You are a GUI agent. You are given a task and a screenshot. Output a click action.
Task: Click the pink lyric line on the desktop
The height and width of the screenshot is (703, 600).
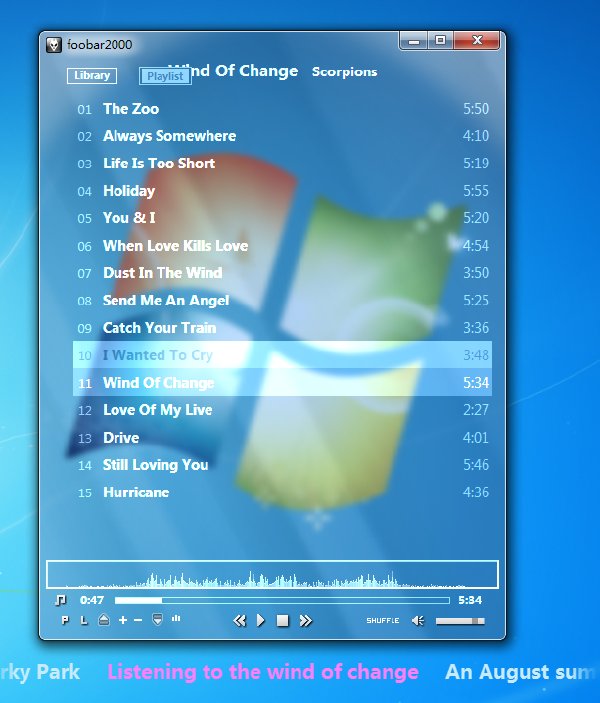(x=263, y=672)
